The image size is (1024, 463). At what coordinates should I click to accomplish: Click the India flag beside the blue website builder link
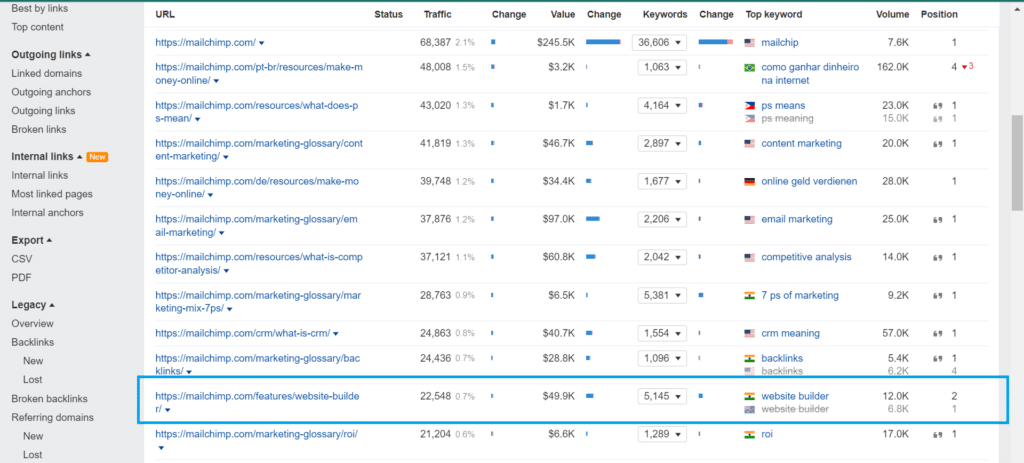pyautogui.click(x=750, y=396)
